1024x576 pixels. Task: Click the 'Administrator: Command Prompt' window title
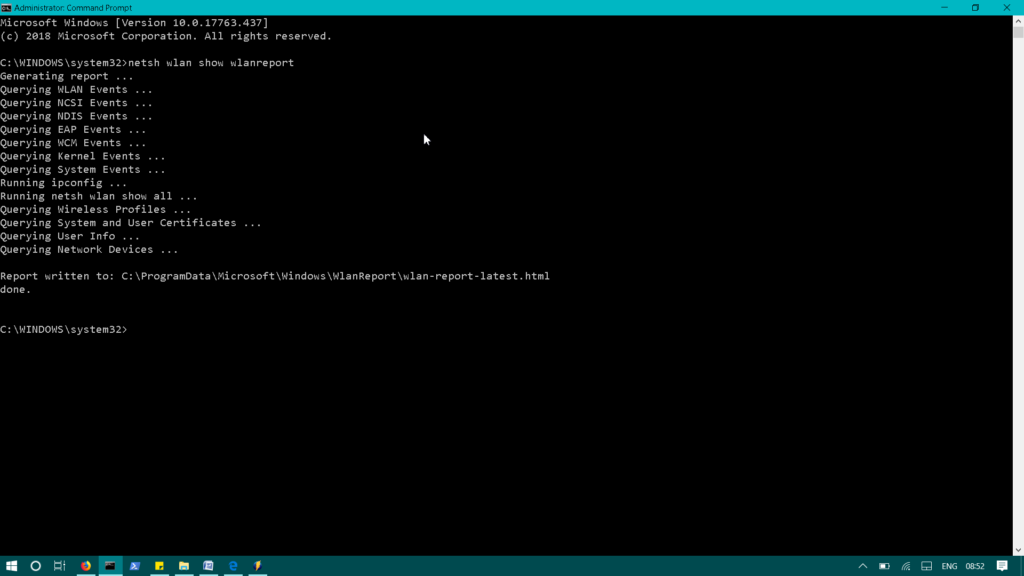click(x=73, y=8)
